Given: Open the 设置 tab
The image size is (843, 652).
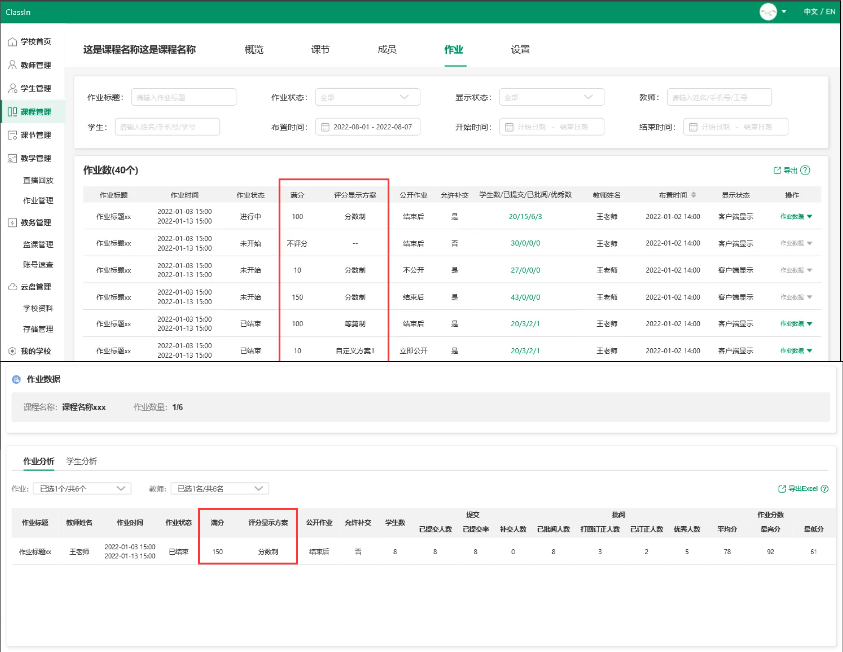Looking at the screenshot, I should (x=520, y=49).
